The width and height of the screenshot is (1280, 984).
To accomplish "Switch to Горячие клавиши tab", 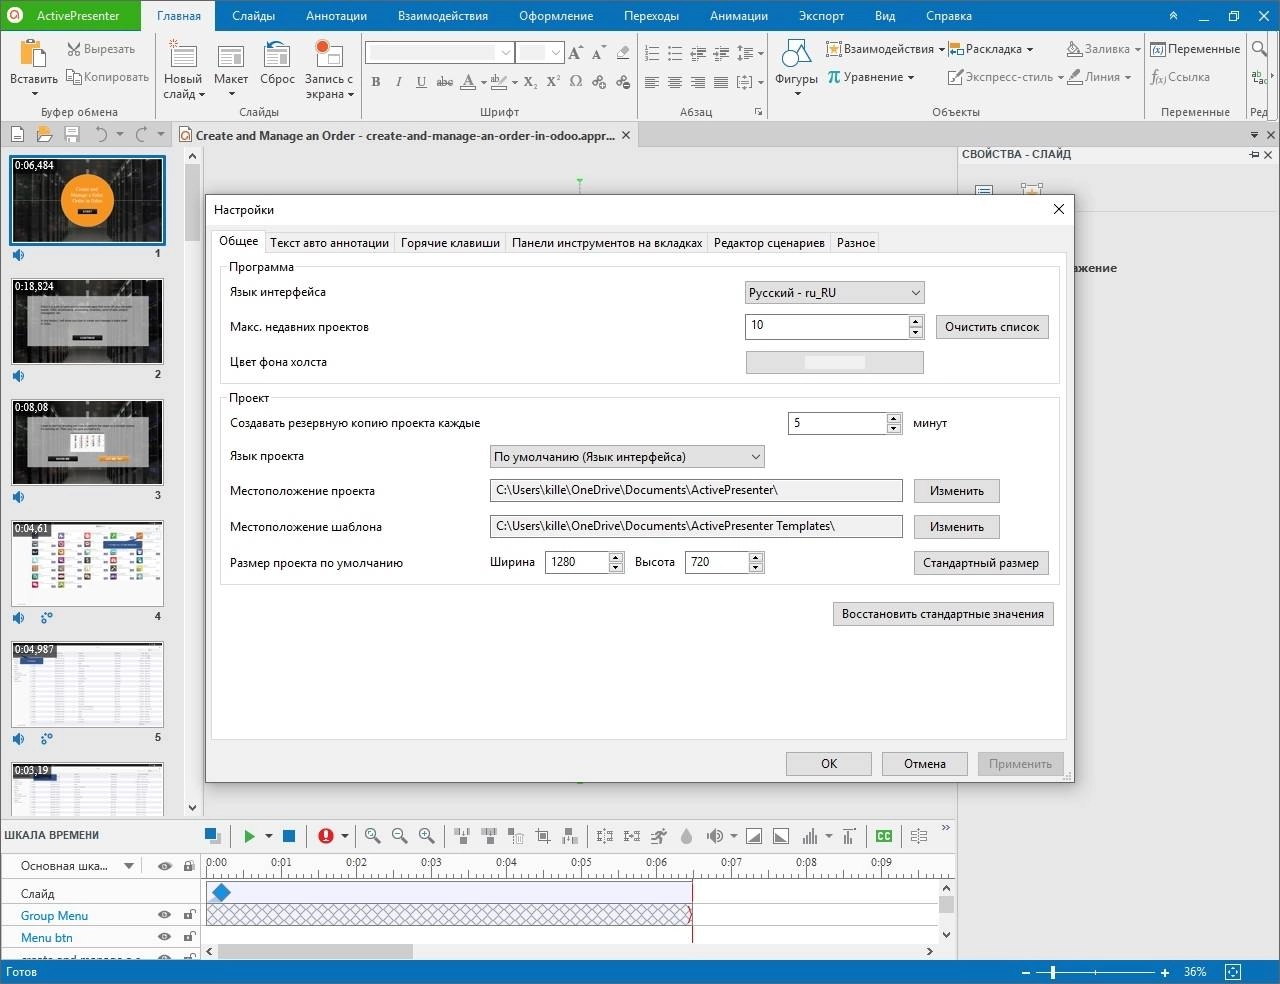I will click(450, 243).
